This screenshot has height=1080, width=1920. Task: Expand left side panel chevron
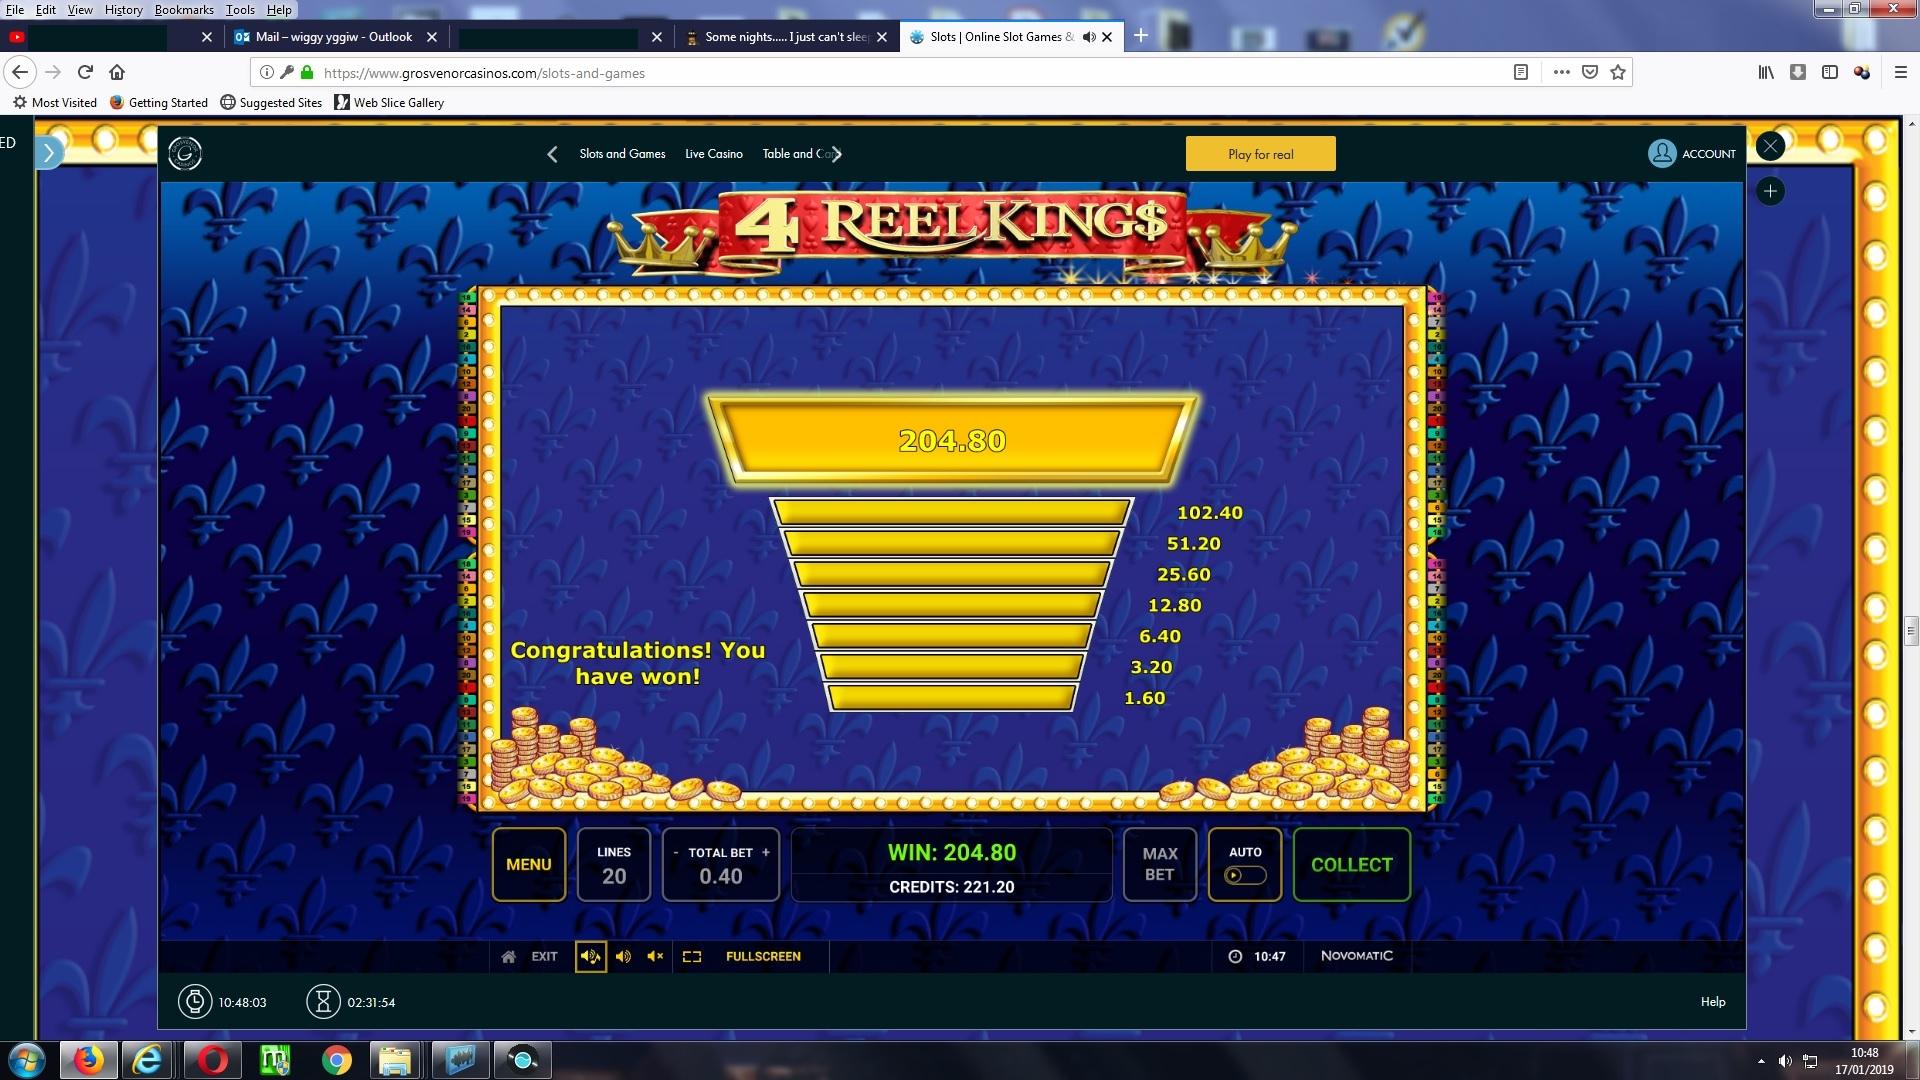[x=49, y=153]
